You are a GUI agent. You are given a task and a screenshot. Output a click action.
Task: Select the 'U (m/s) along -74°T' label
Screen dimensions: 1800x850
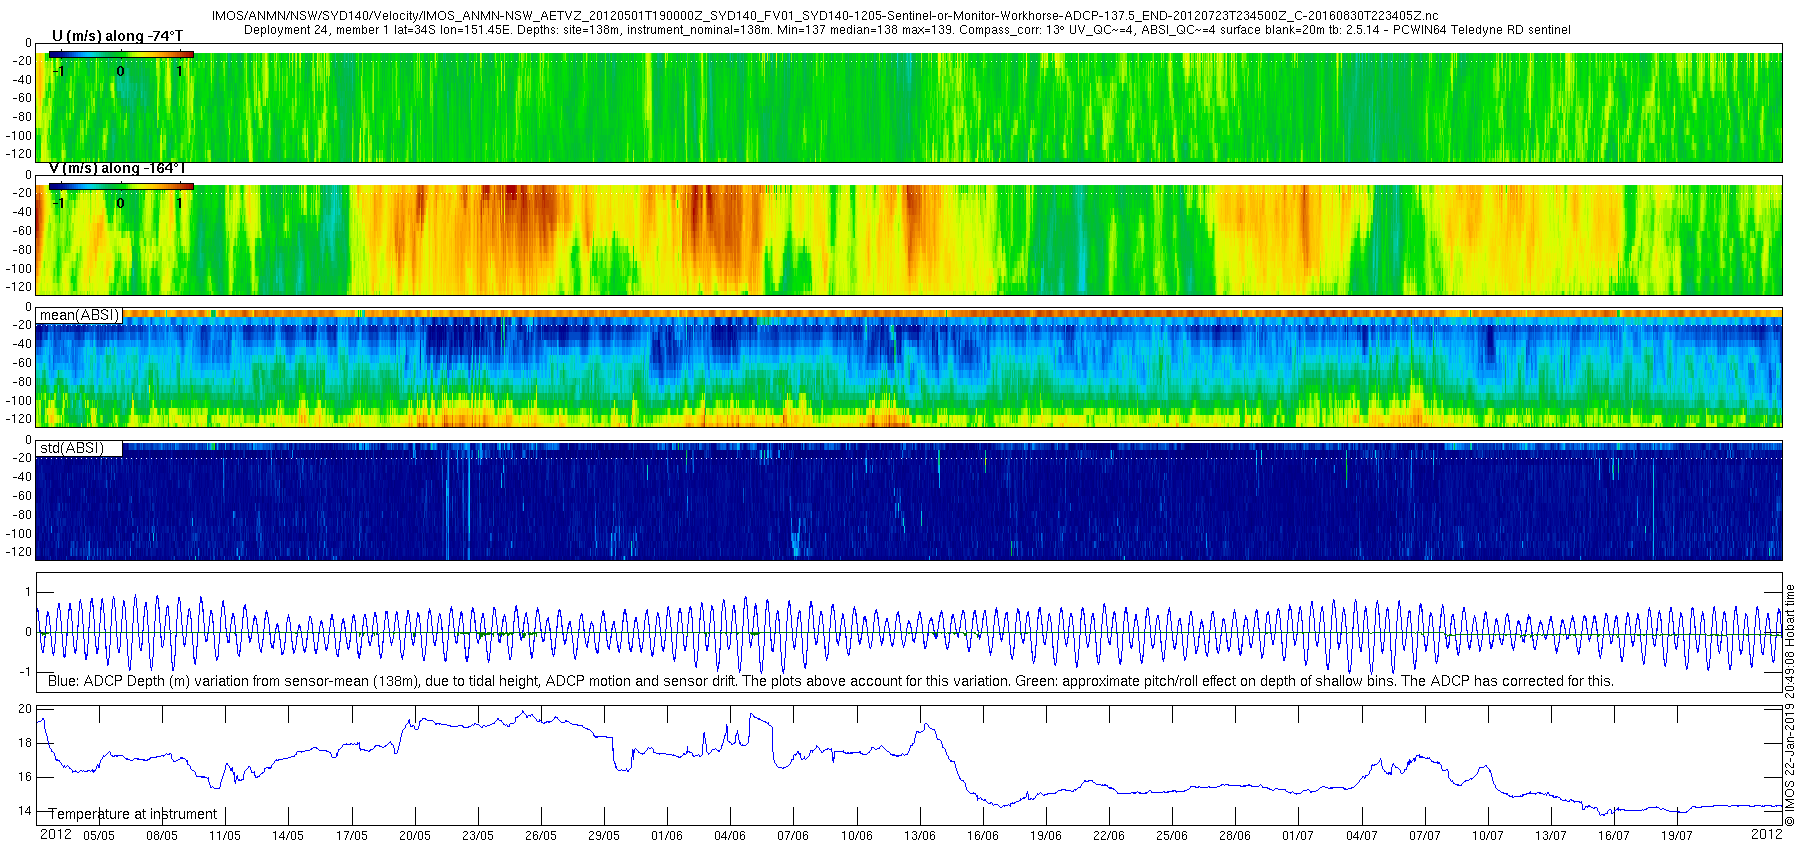click(117, 36)
